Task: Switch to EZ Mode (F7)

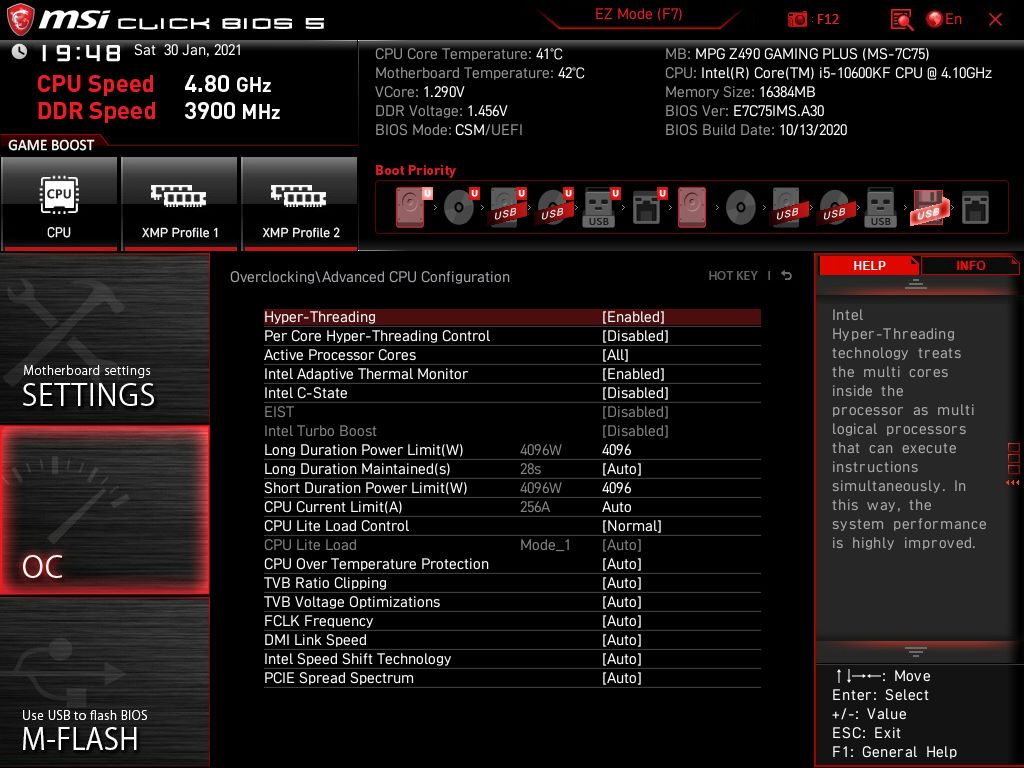Action: (x=638, y=14)
